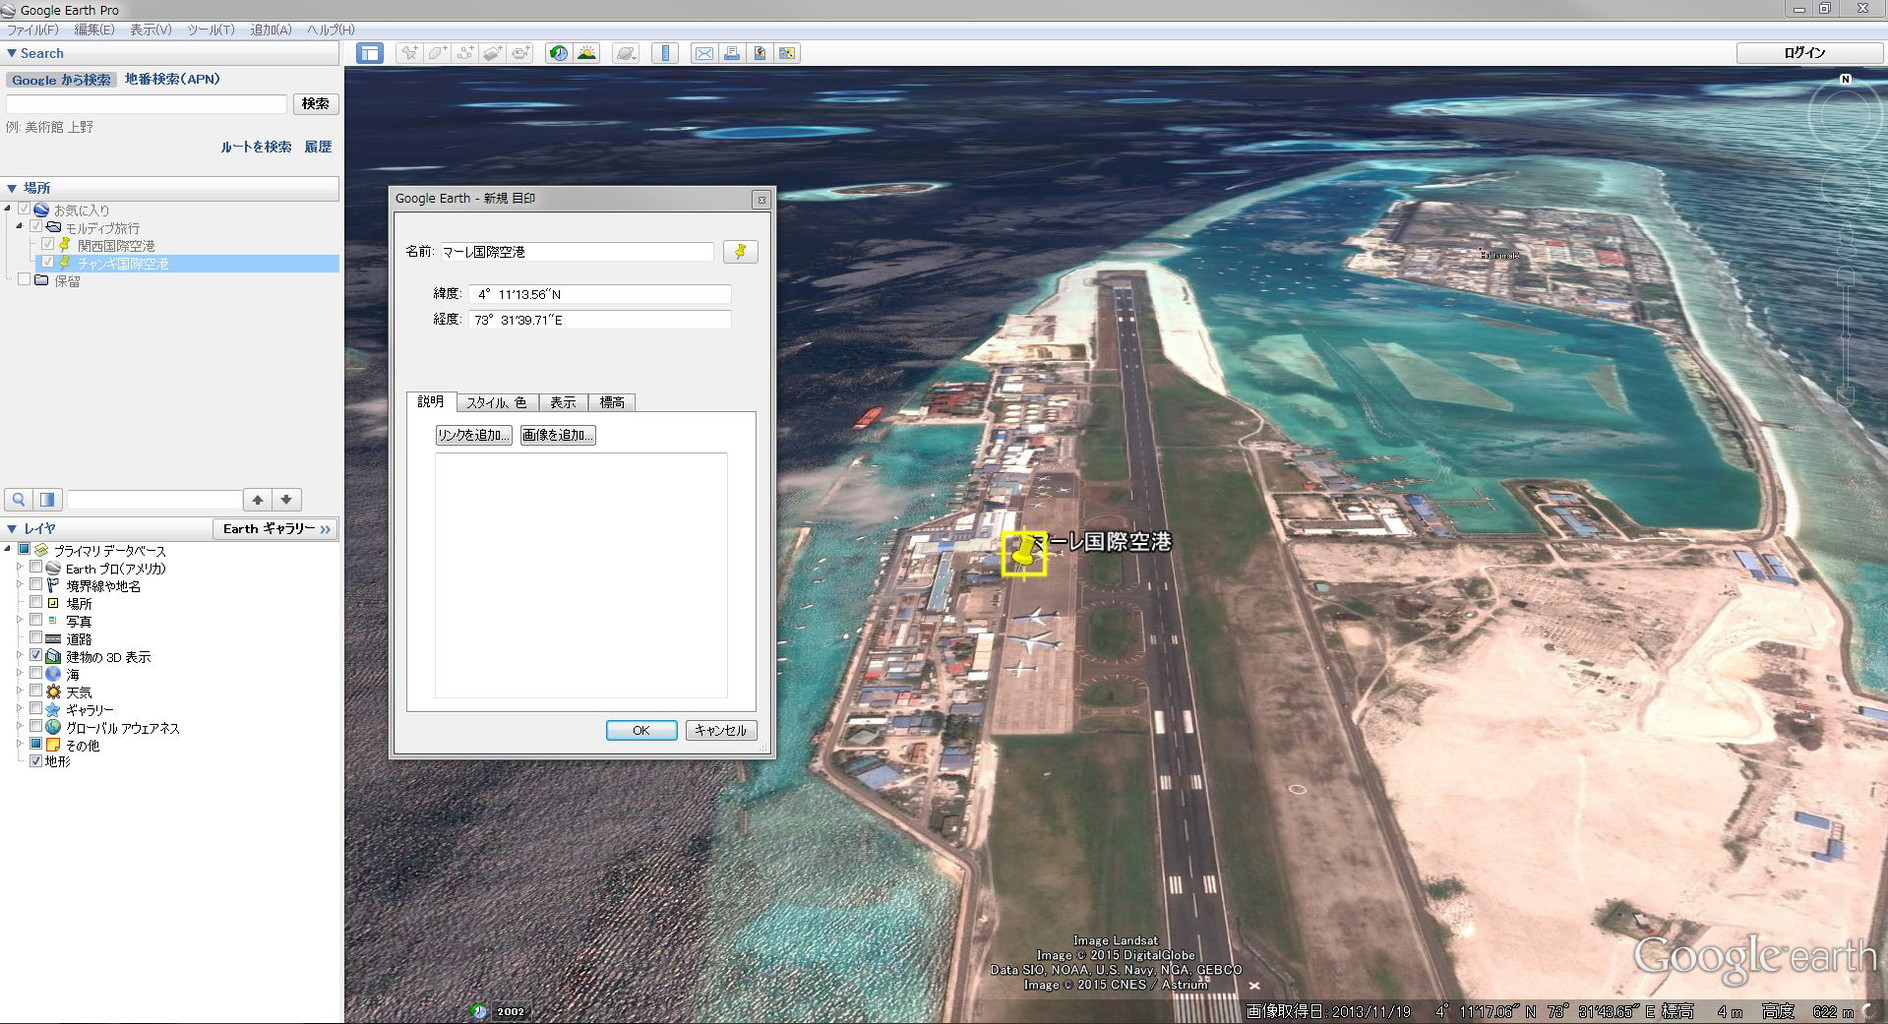Open the planet switcher toolbar icon

click(626, 53)
